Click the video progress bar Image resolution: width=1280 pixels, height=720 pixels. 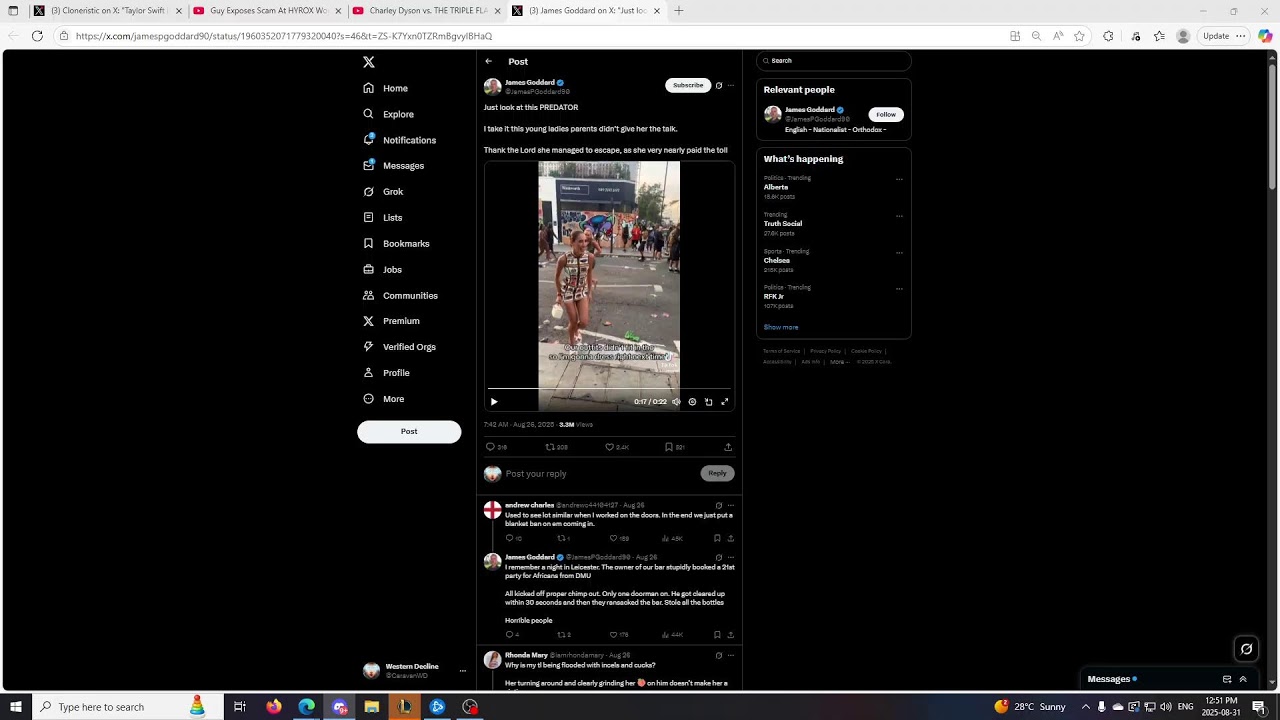609,388
